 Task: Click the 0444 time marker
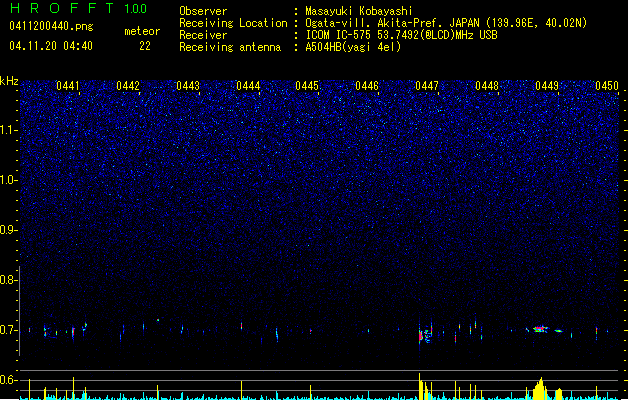coord(248,86)
